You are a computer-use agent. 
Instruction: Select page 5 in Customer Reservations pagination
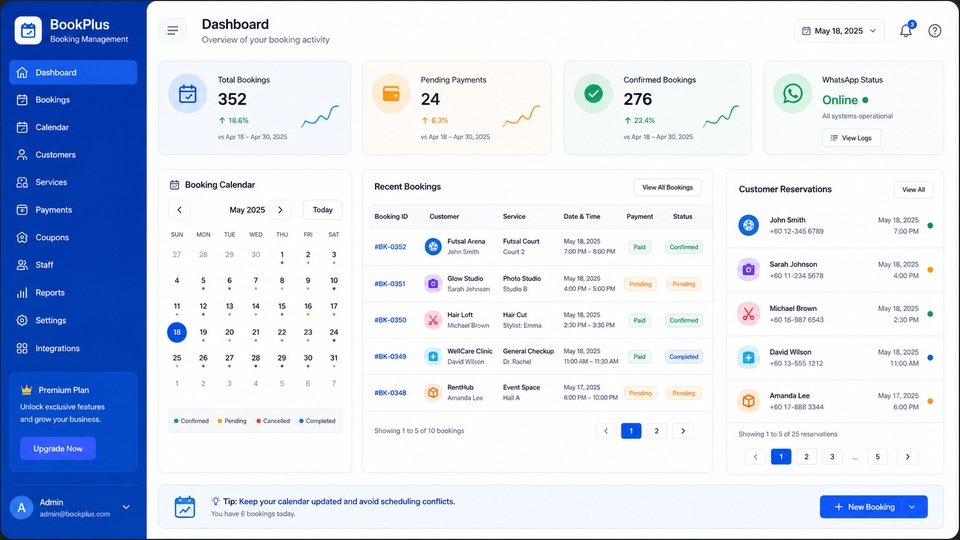877,457
